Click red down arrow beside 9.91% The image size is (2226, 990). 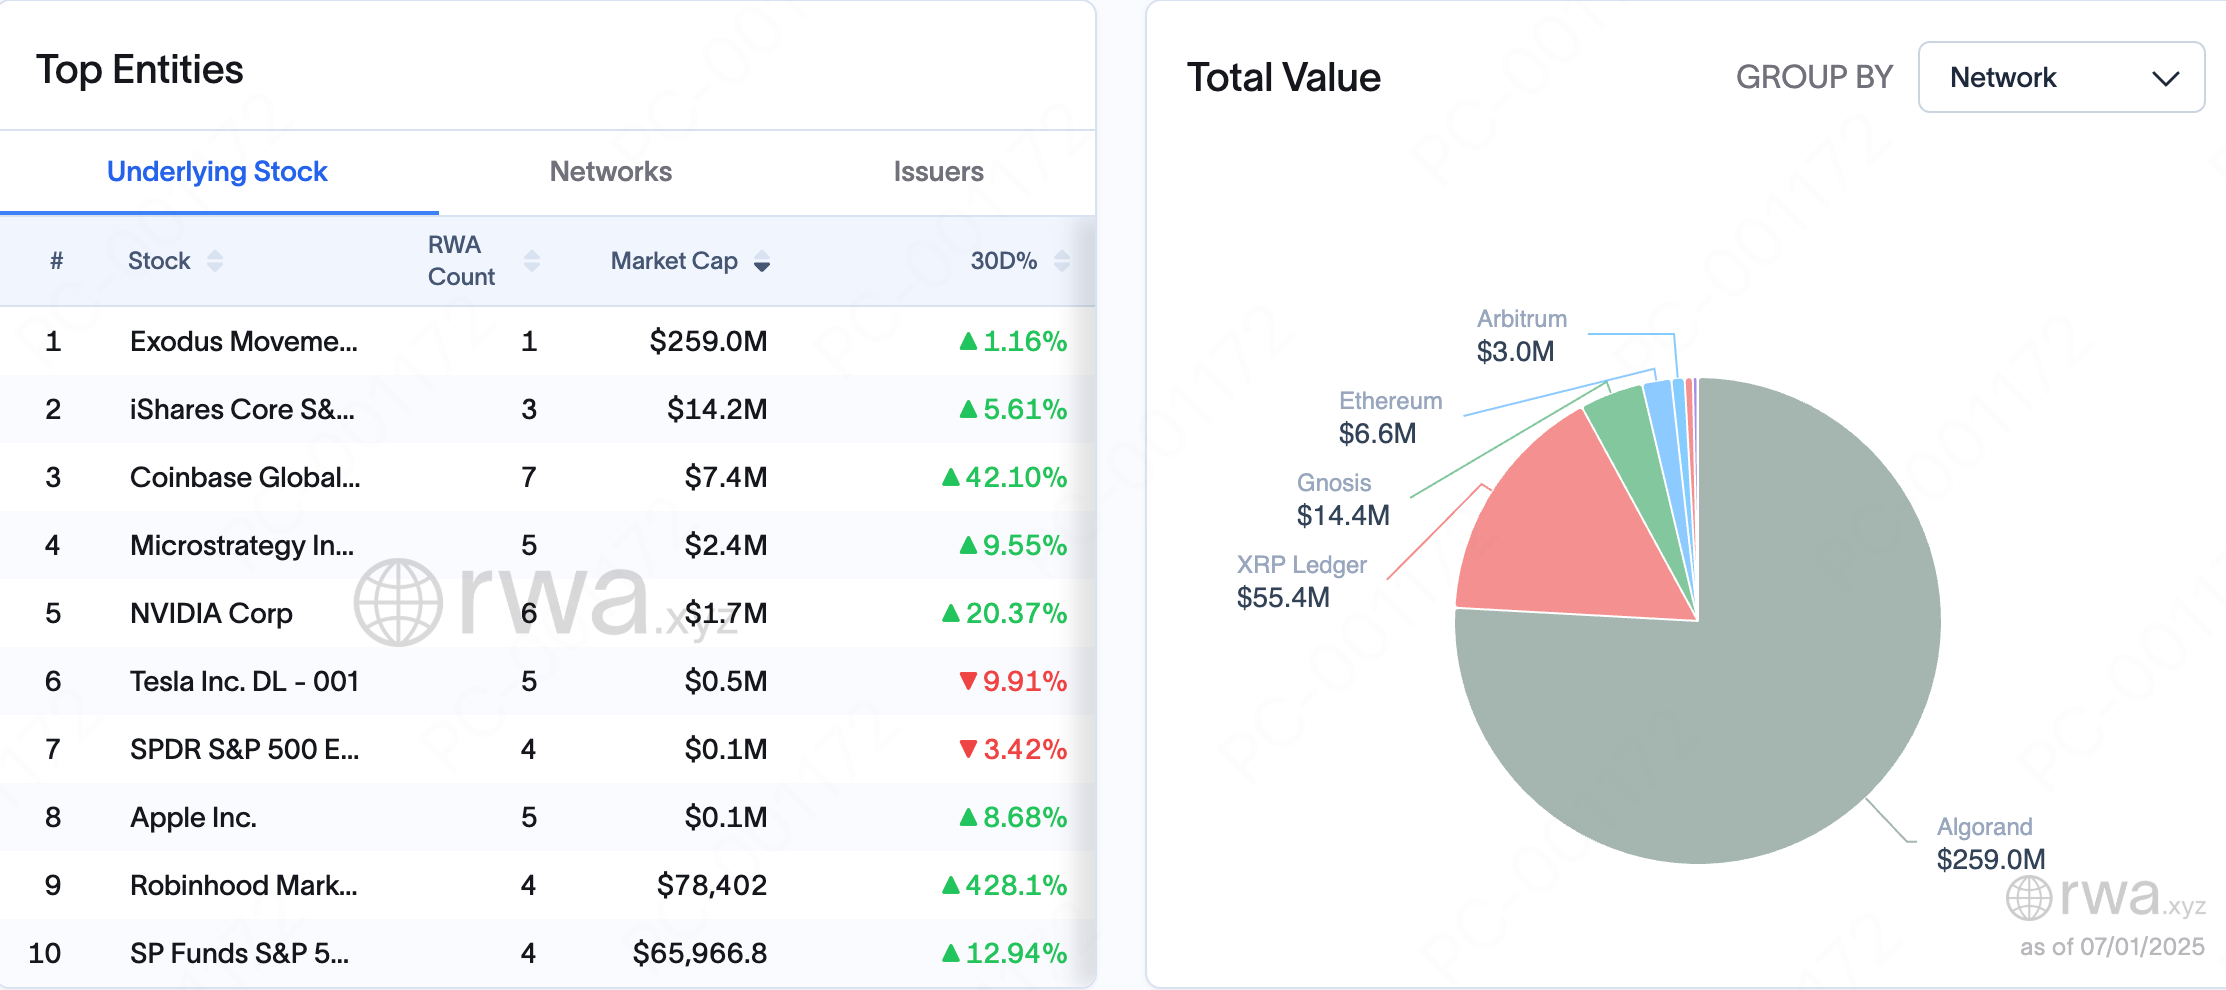(x=968, y=682)
